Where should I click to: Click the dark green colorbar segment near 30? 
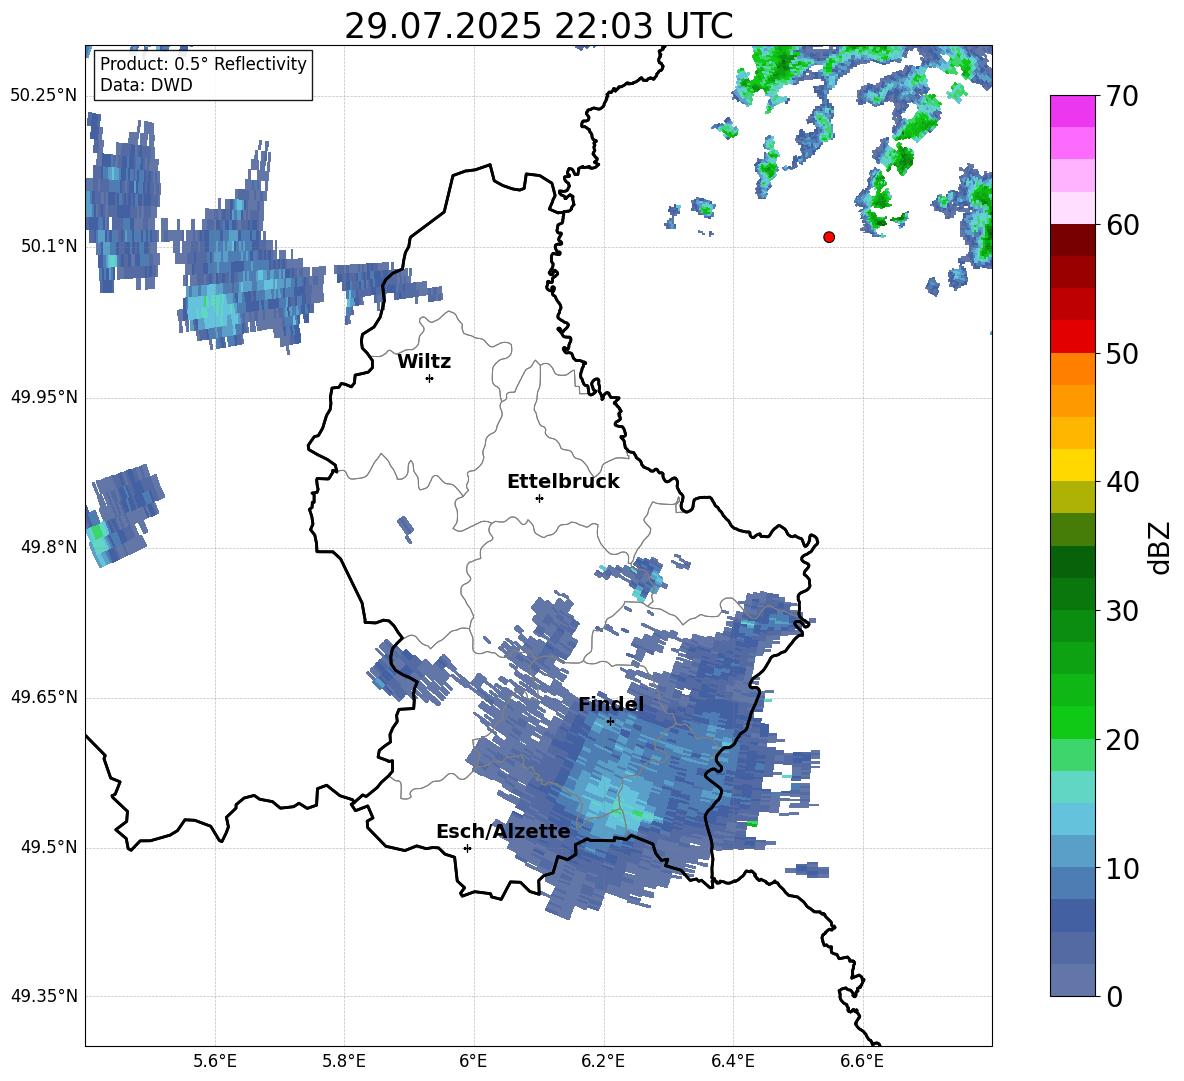[1073, 594]
